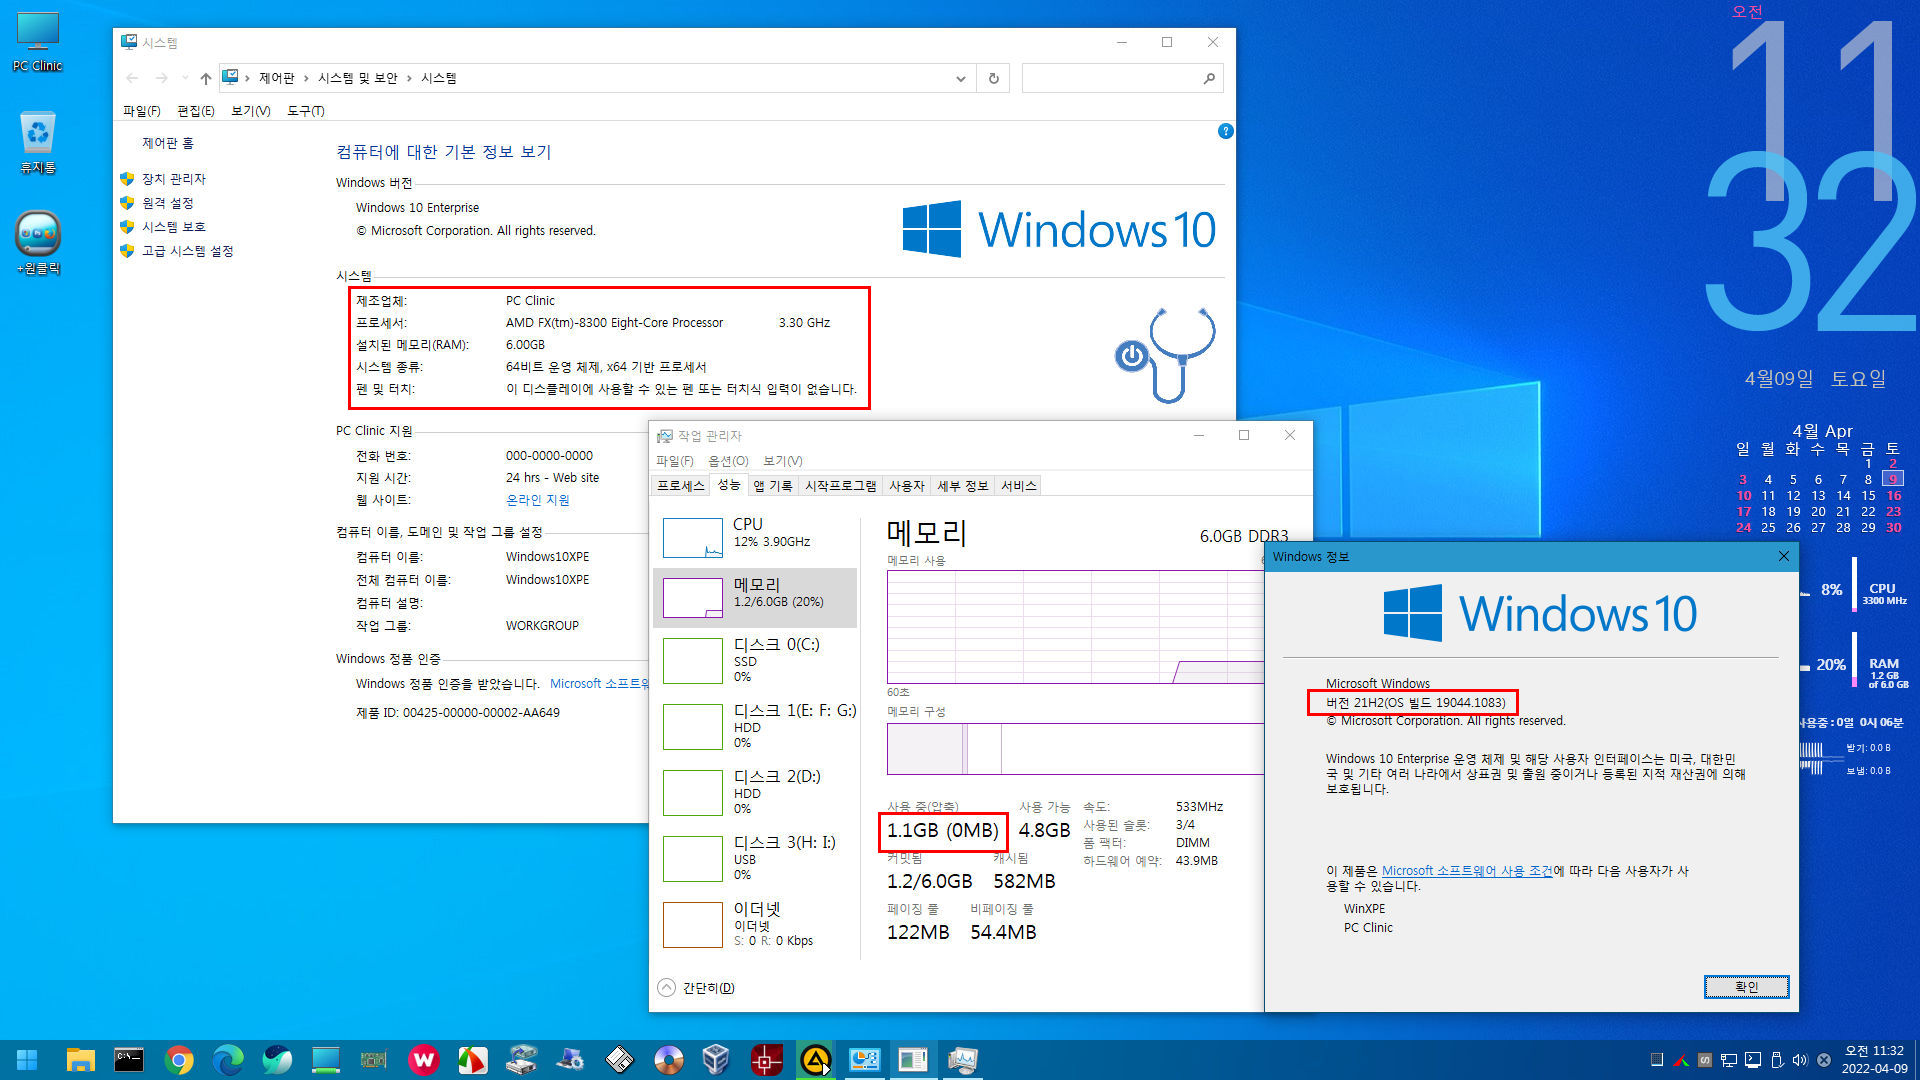Viewport: 1920px width, 1080px height.
Task: Open the Start button on taskbar
Action: coord(27,1060)
